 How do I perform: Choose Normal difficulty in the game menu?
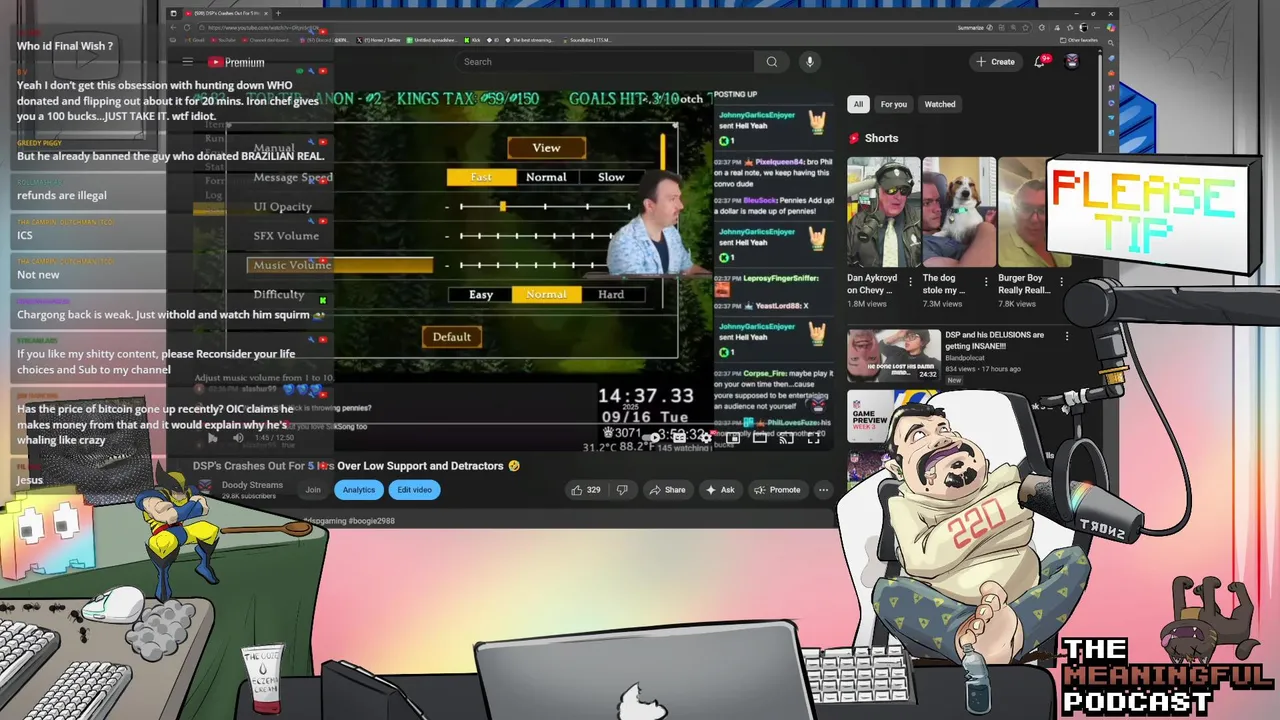point(546,294)
